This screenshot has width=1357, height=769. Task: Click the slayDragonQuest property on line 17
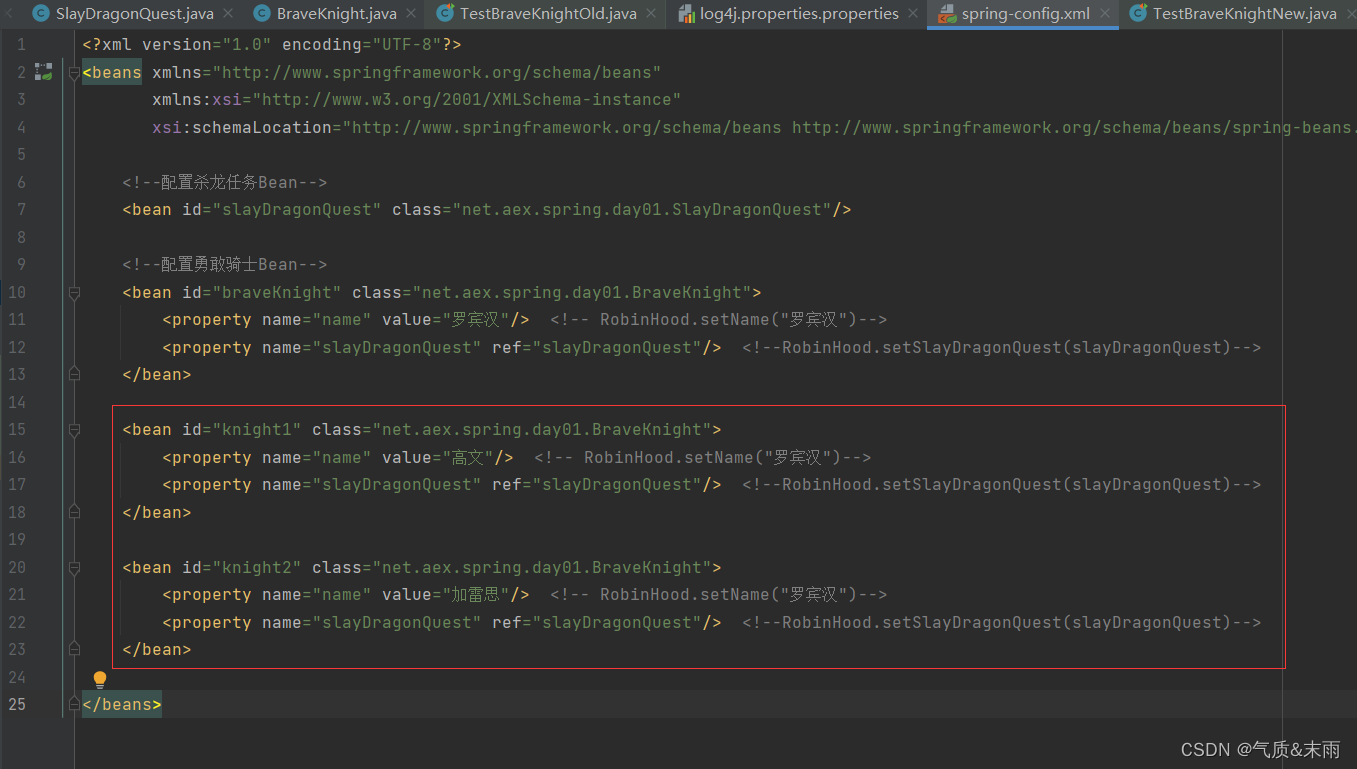click(442, 485)
